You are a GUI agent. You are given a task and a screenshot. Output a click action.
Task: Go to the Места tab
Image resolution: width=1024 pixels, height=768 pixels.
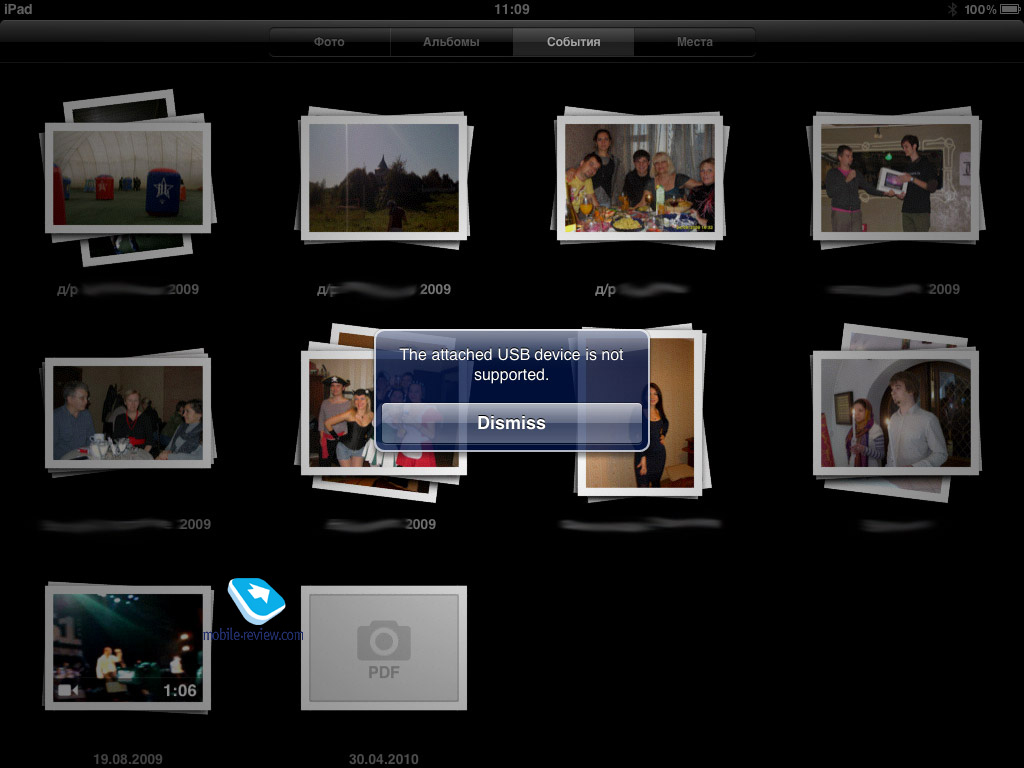pos(694,42)
